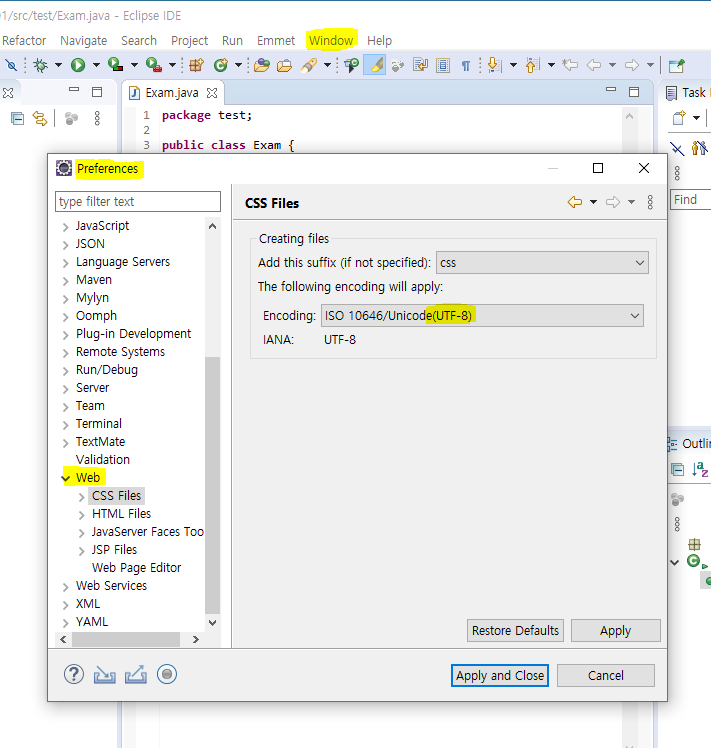Select the Exam.java editor tab
Viewport: 711px width, 748px height.
tap(172, 93)
